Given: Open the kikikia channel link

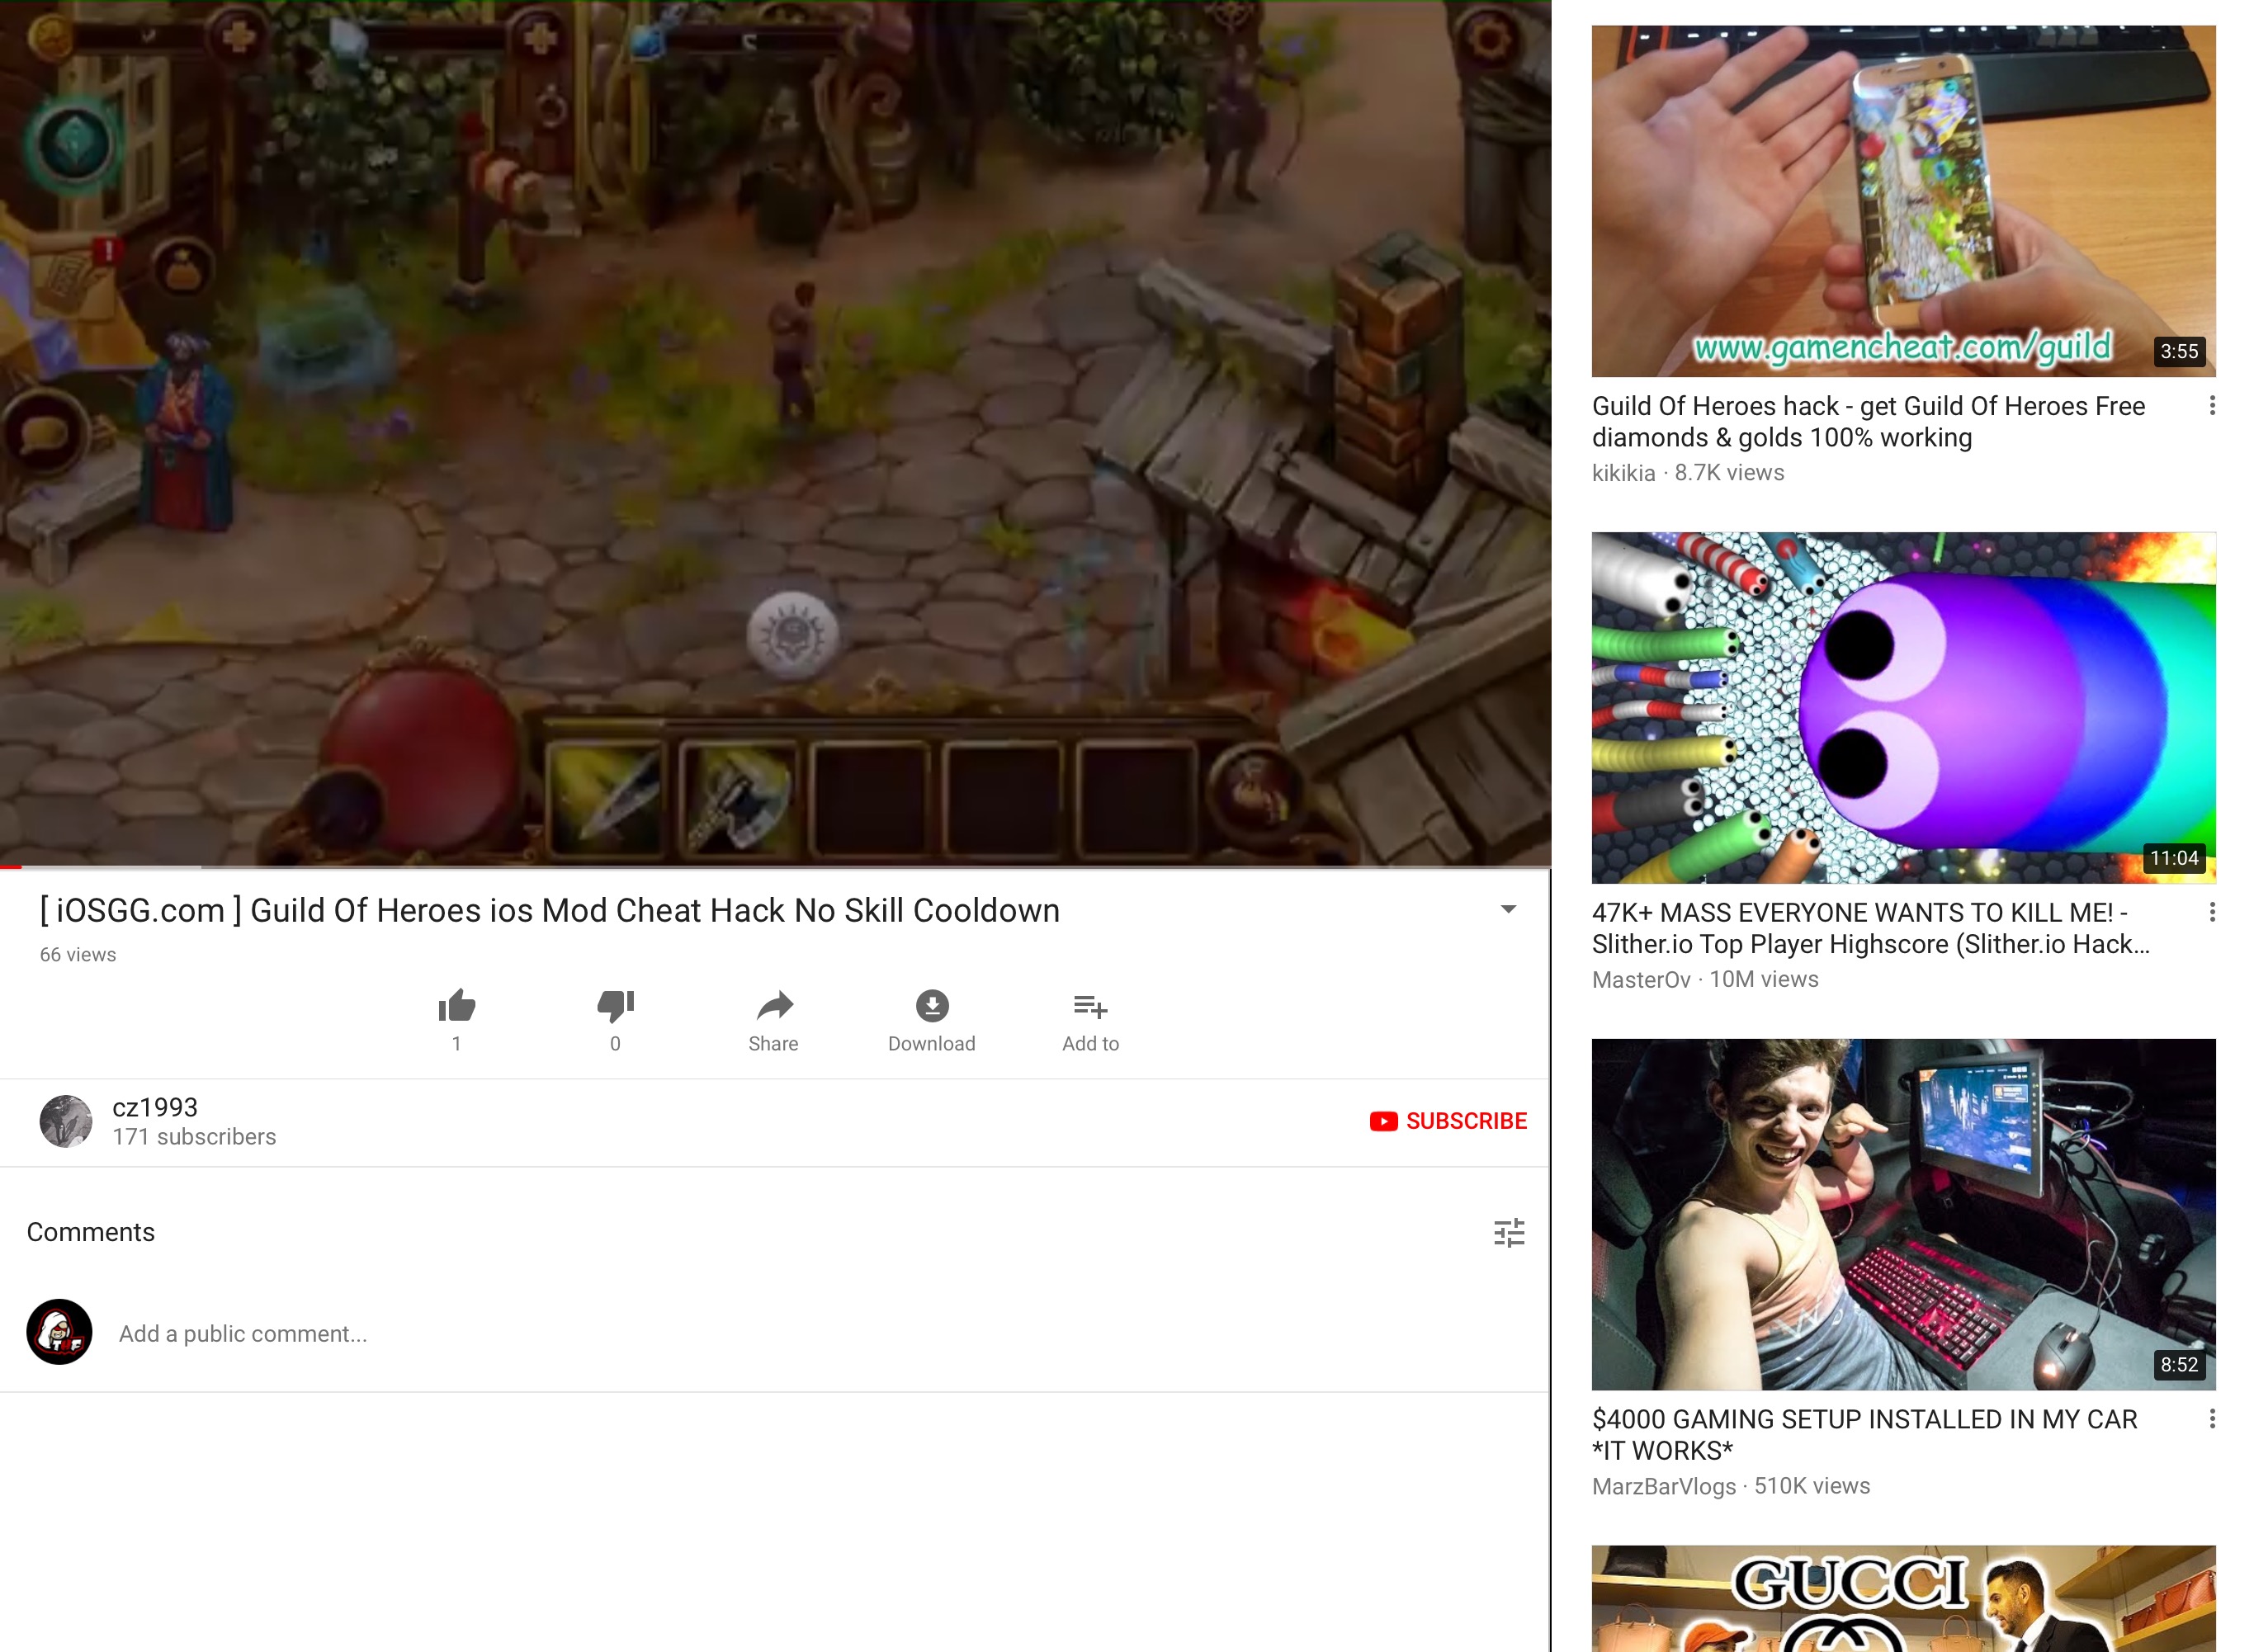Looking at the screenshot, I should tap(1623, 473).
